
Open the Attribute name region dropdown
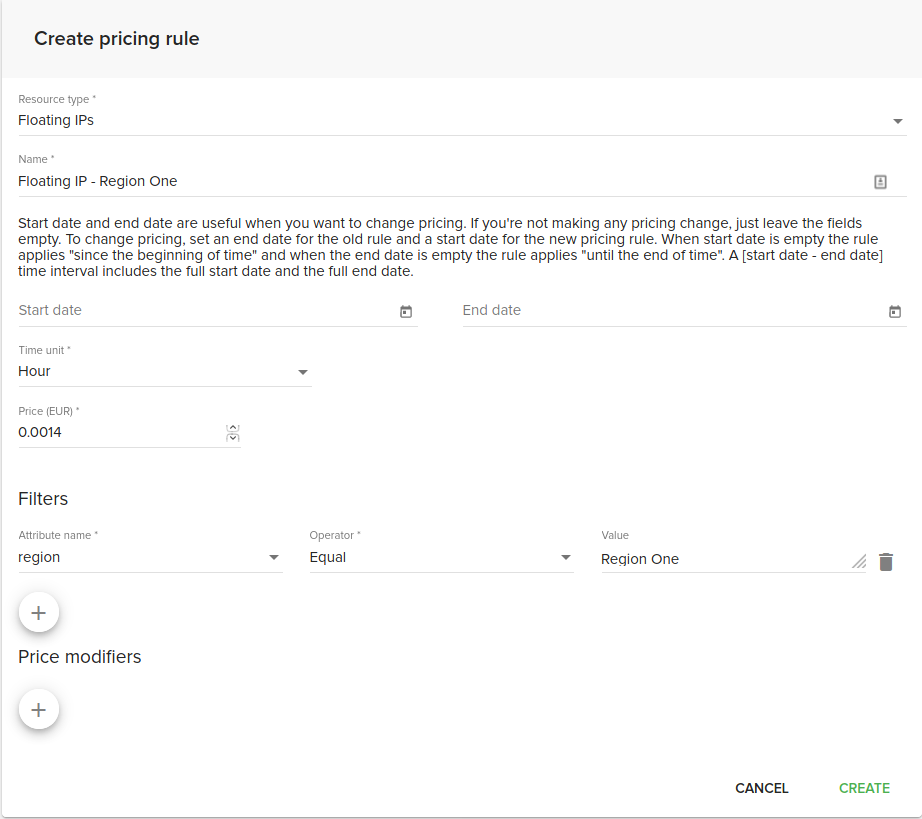click(151, 557)
